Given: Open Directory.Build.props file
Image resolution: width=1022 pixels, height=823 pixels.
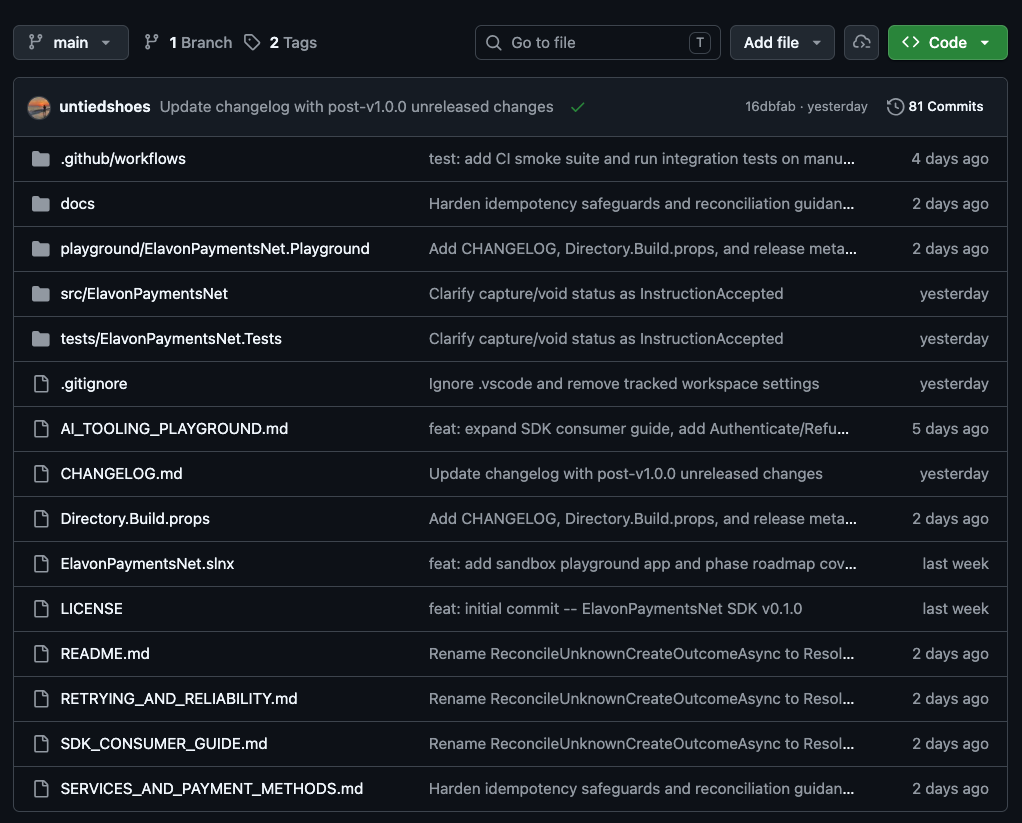Looking at the screenshot, I should point(135,518).
